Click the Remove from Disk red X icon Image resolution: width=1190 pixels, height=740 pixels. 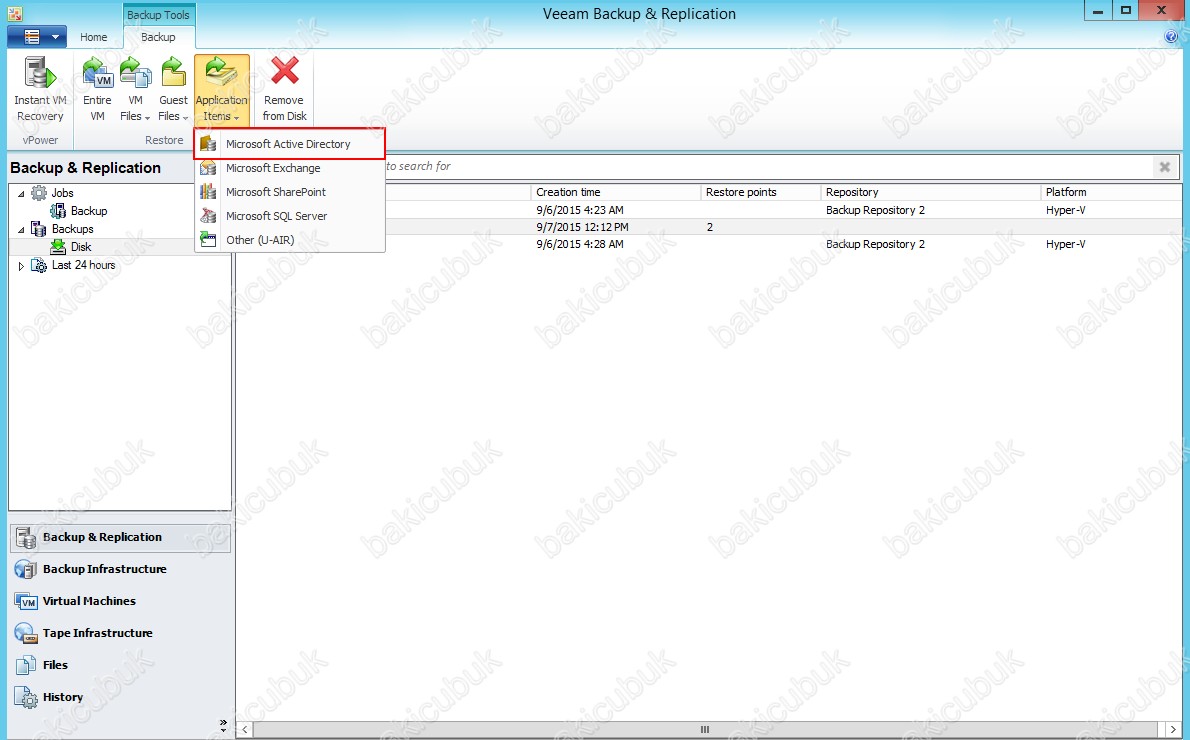pyautogui.click(x=285, y=72)
